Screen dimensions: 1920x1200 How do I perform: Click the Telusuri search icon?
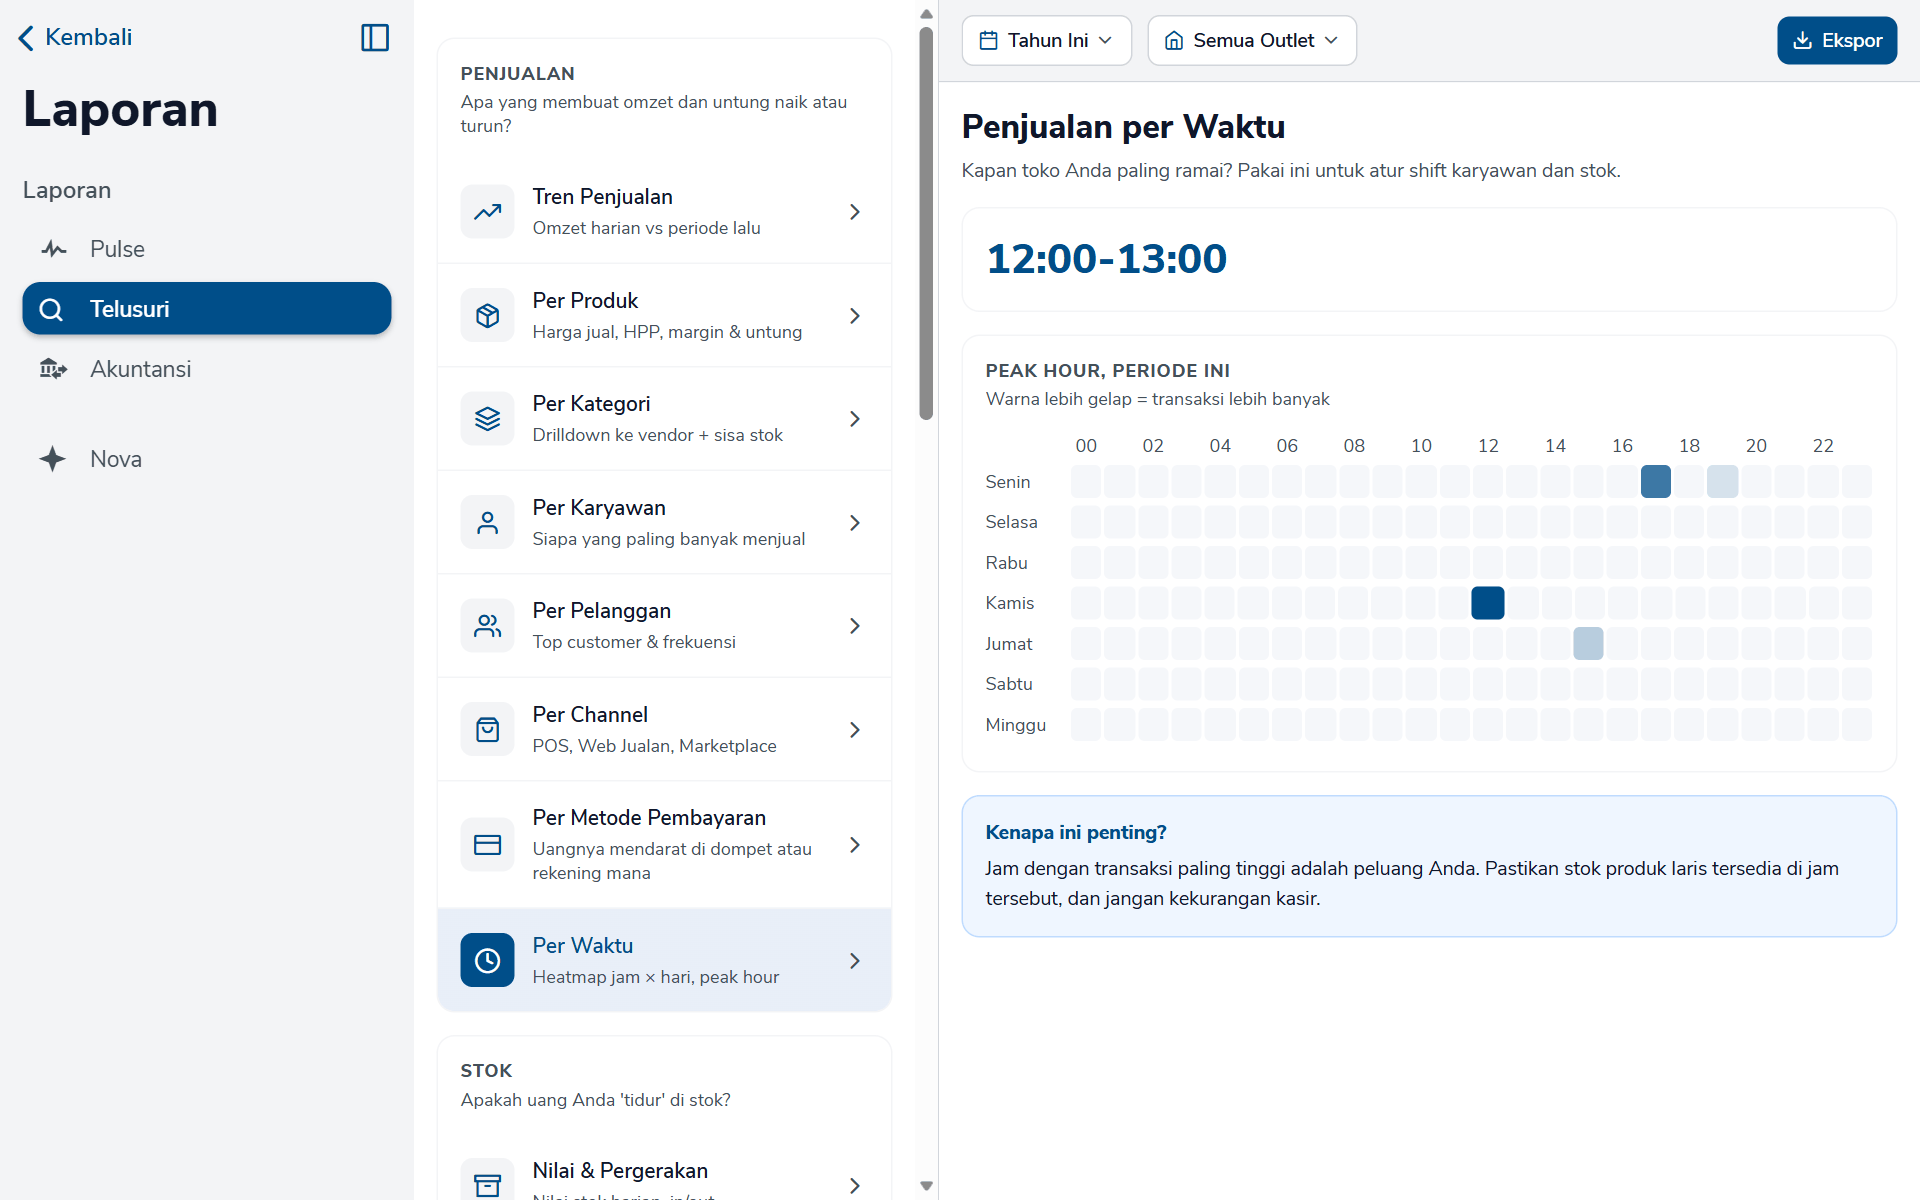pyautogui.click(x=51, y=309)
